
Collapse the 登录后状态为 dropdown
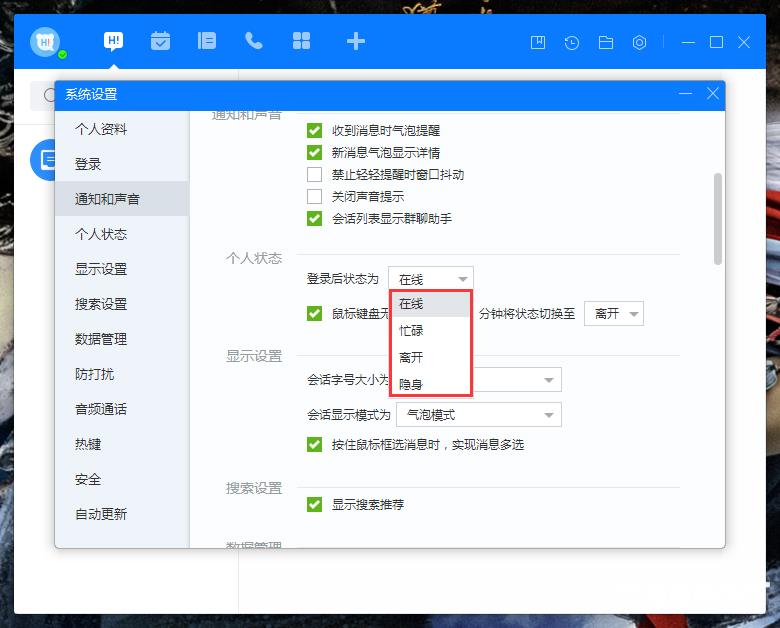click(431, 279)
